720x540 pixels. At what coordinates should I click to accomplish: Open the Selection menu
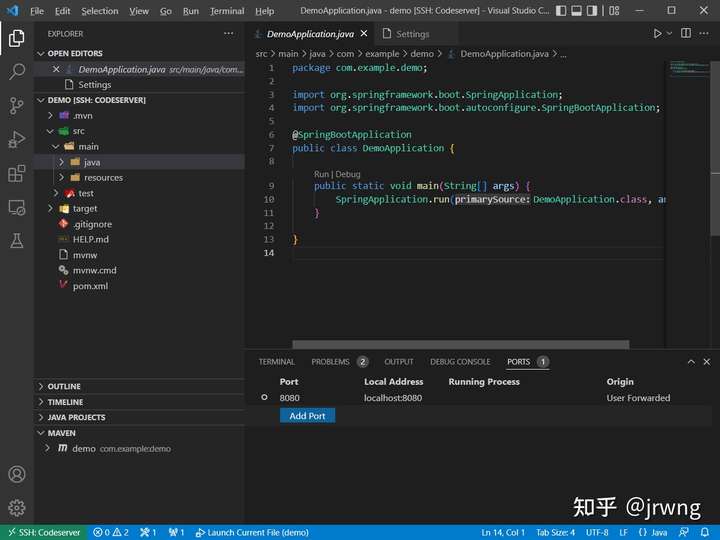click(100, 11)
